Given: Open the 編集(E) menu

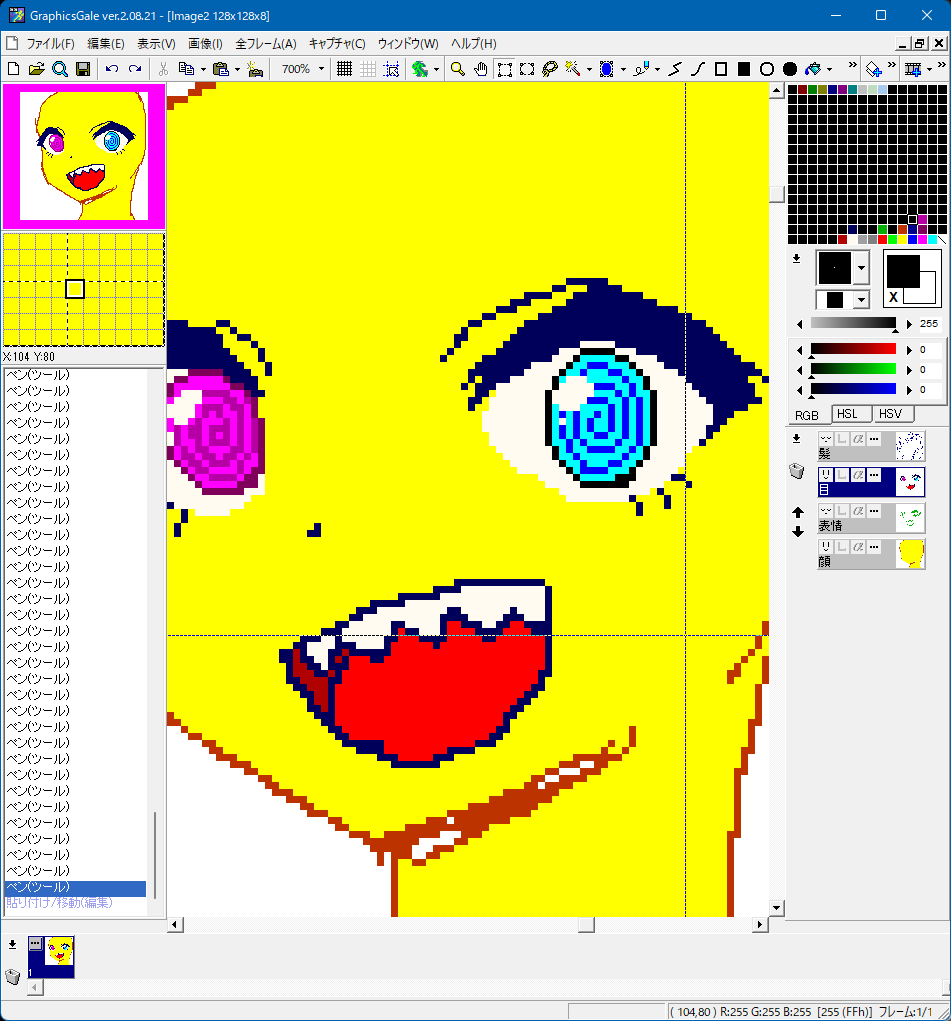Looking at the screenshot, I should tap(106, 44).
